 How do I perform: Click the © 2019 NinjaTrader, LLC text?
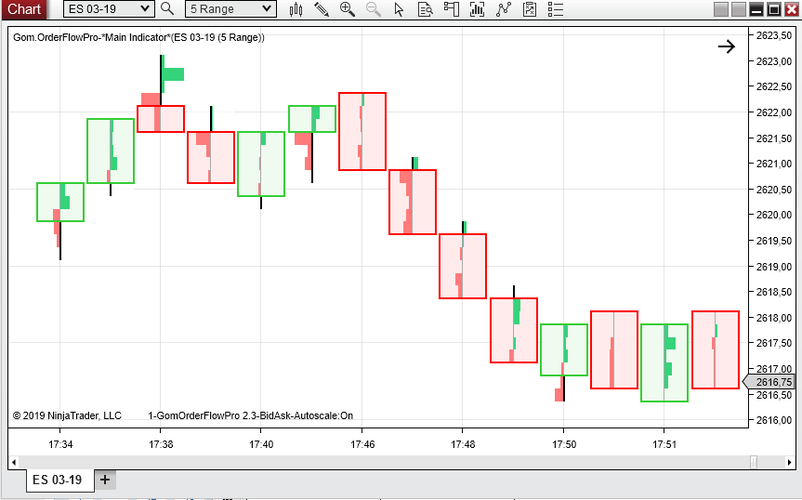click(x=67, y=416)
